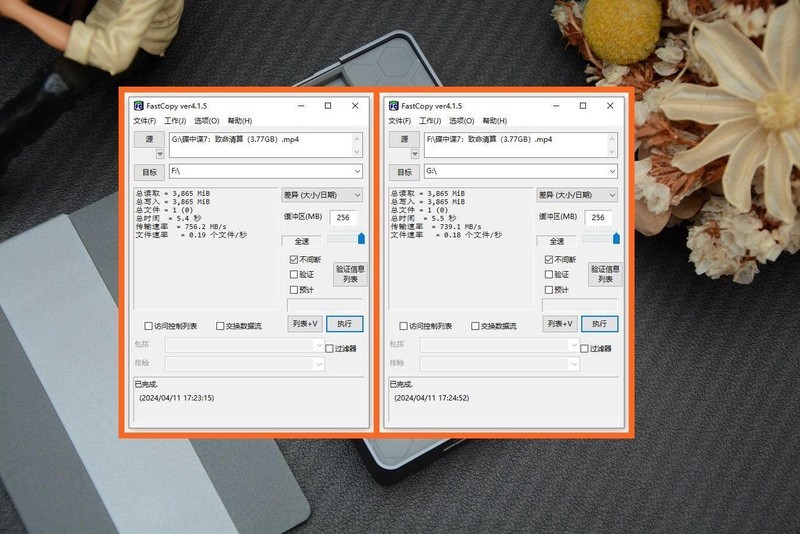The width and height of the screenshot is (800, 534).
Task: Click the 源 button in right FastCopy window
Action: (x=405, y=139)
